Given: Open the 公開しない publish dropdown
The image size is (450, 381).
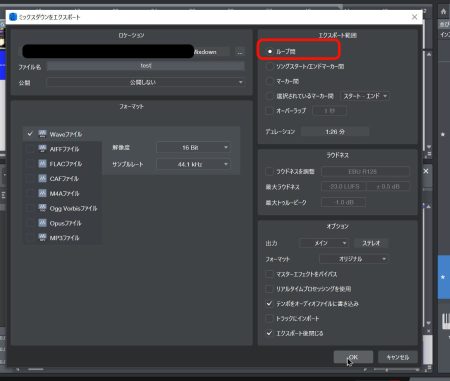Looking at the screenshot, I should click(146, 82).
